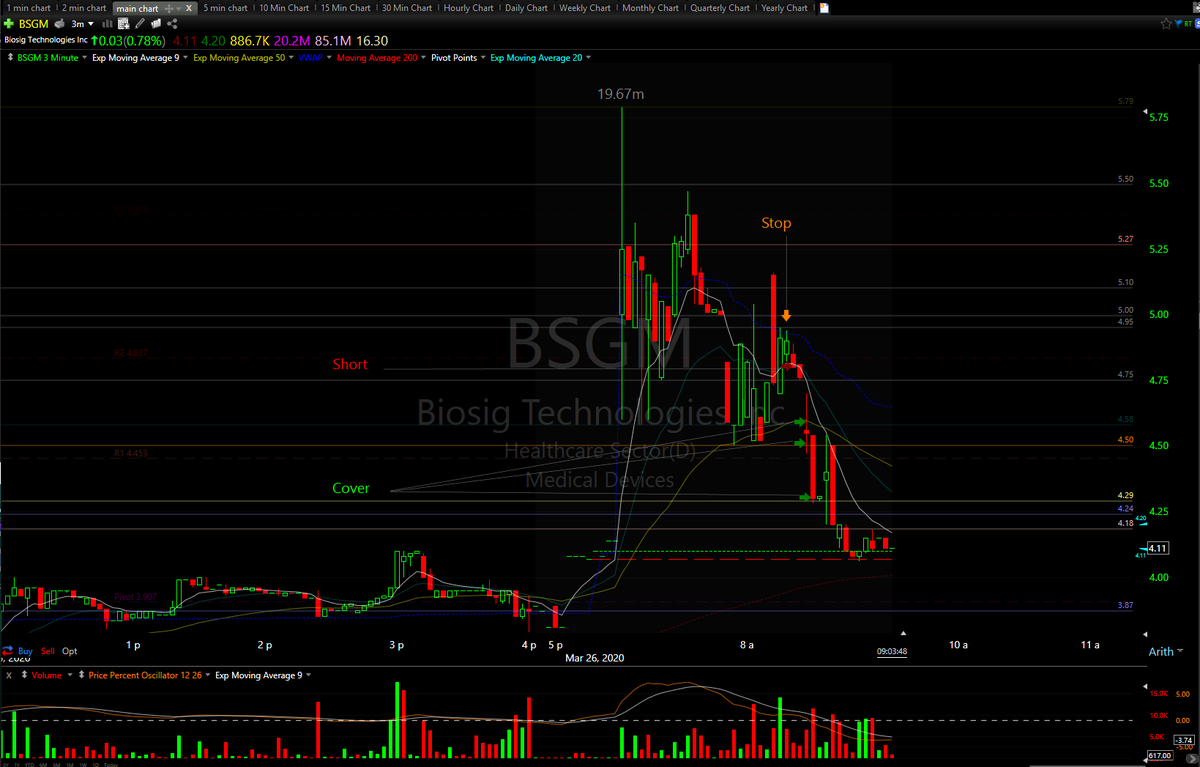The image size is (1200, 767).
Task: Switch to 5 min chart tab
Action: click(225, 8)
